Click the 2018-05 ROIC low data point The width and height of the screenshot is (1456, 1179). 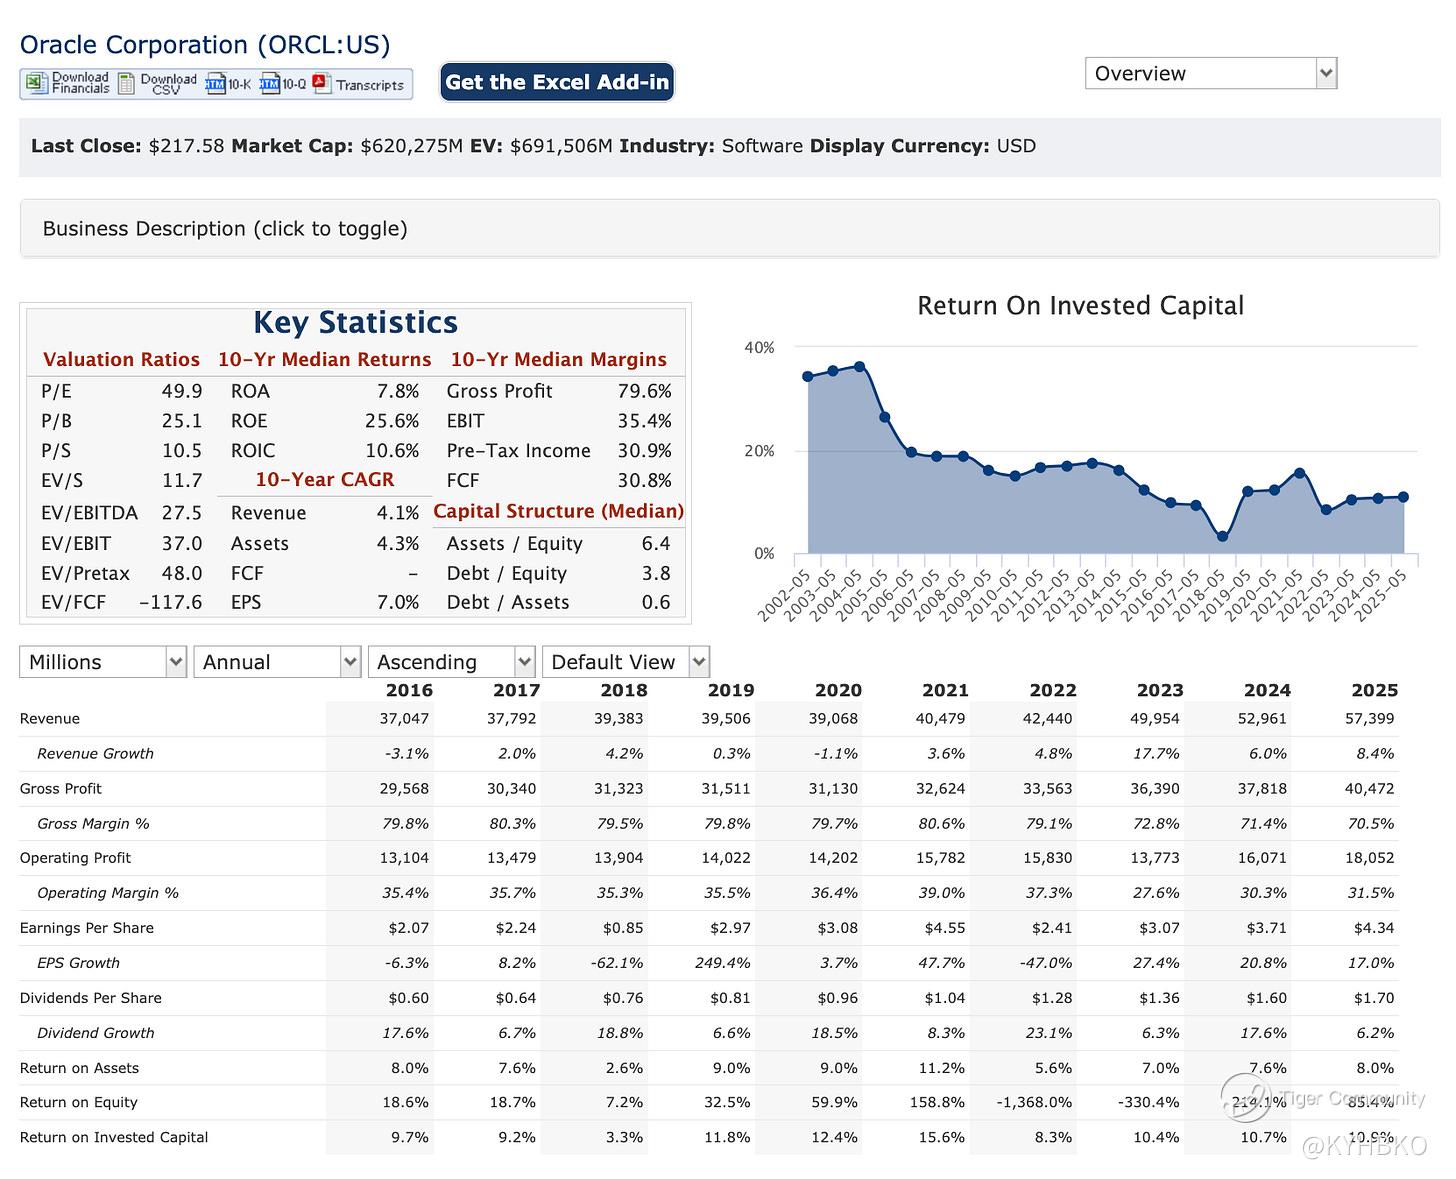pyautogui.click(x=1222, y=537)
